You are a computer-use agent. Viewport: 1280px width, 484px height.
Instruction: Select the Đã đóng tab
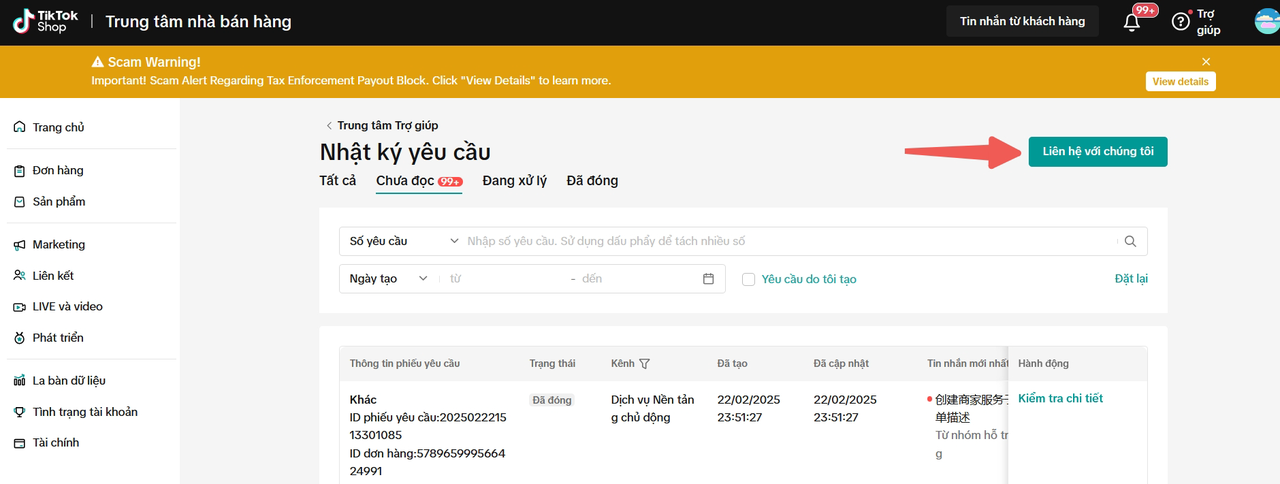(x=592, y=181)
